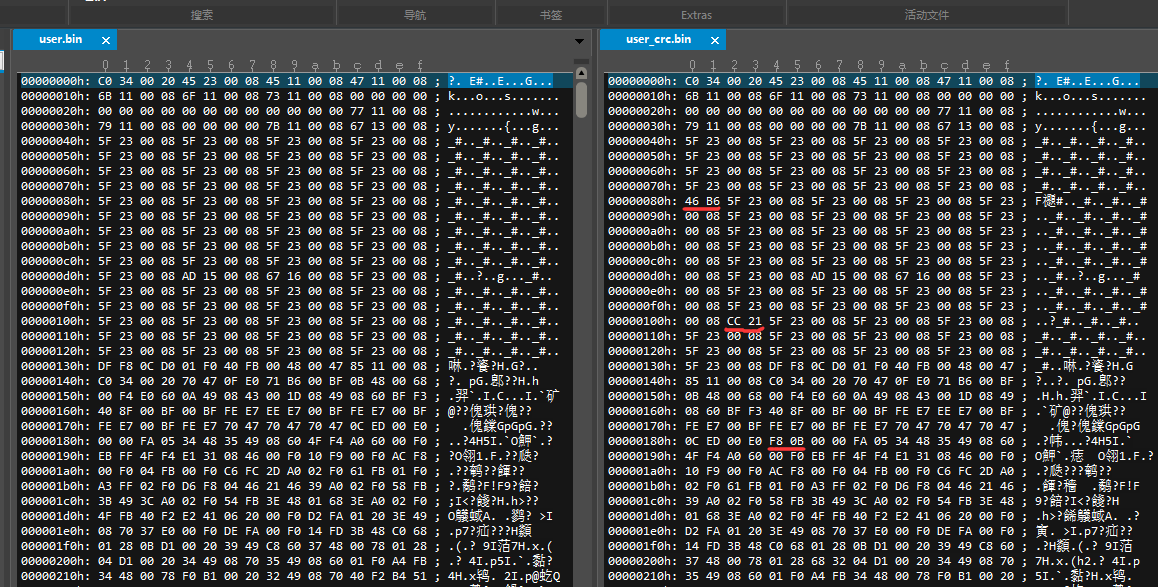This screenshot has width=1158, height=587.
Task: Close the user_crc.bin tab
Action: click(714, 41)
